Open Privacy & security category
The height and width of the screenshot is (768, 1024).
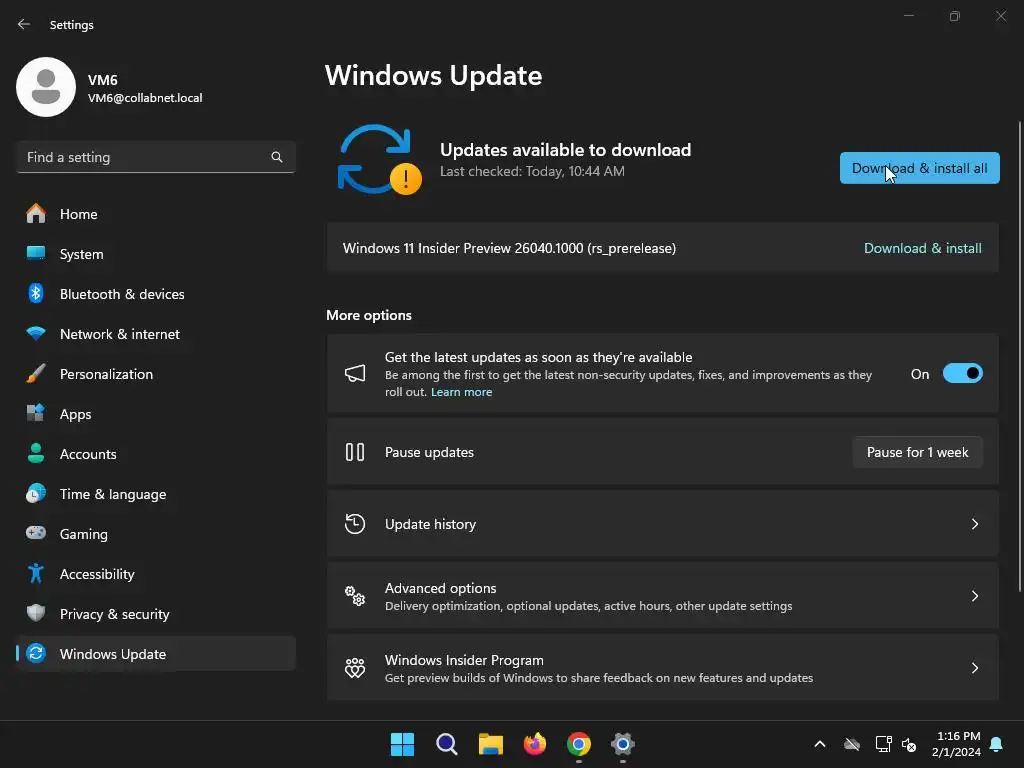click(156, 613)
